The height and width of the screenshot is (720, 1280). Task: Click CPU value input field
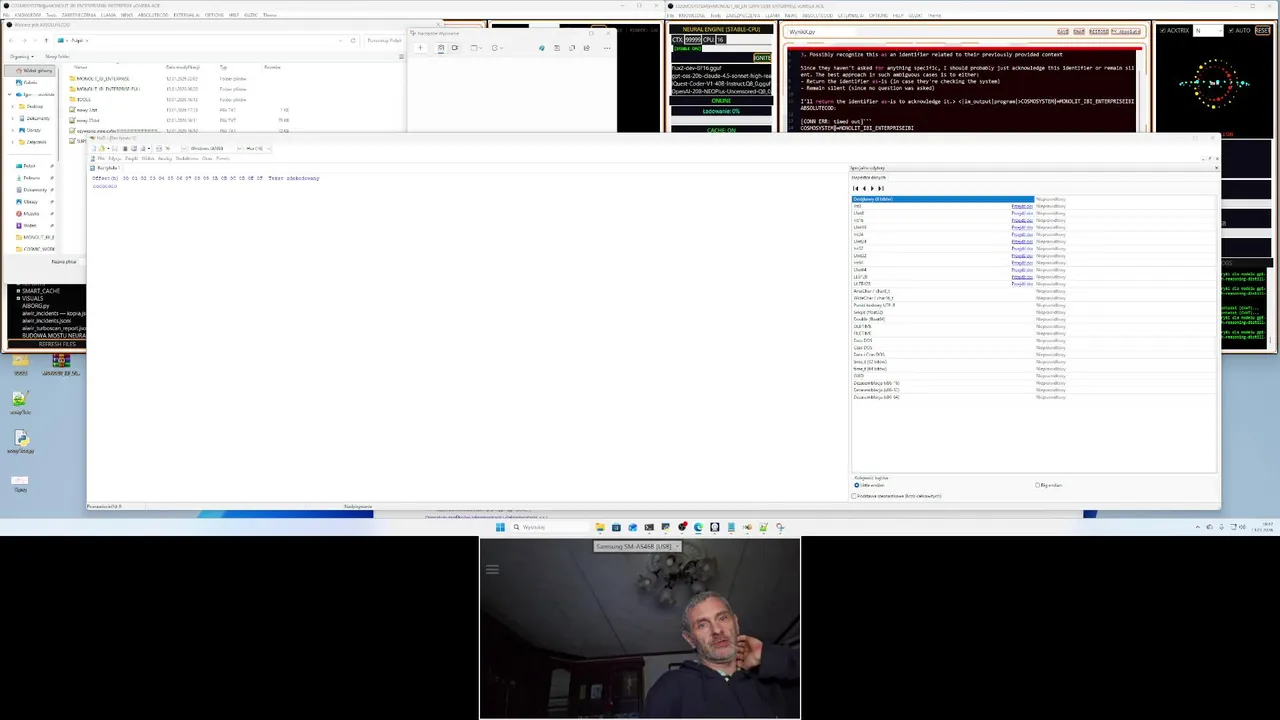[721, 40]
